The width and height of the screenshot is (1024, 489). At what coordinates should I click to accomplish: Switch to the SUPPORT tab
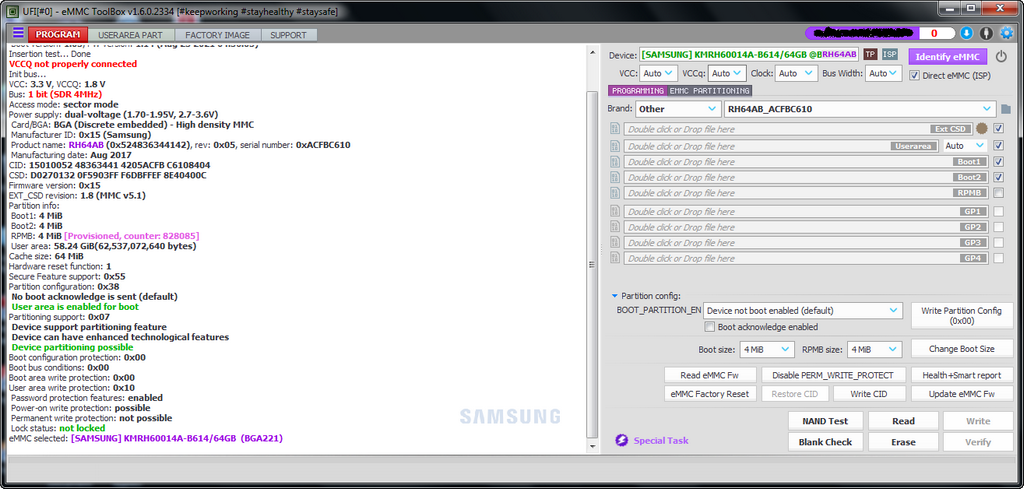pos(288,35)
